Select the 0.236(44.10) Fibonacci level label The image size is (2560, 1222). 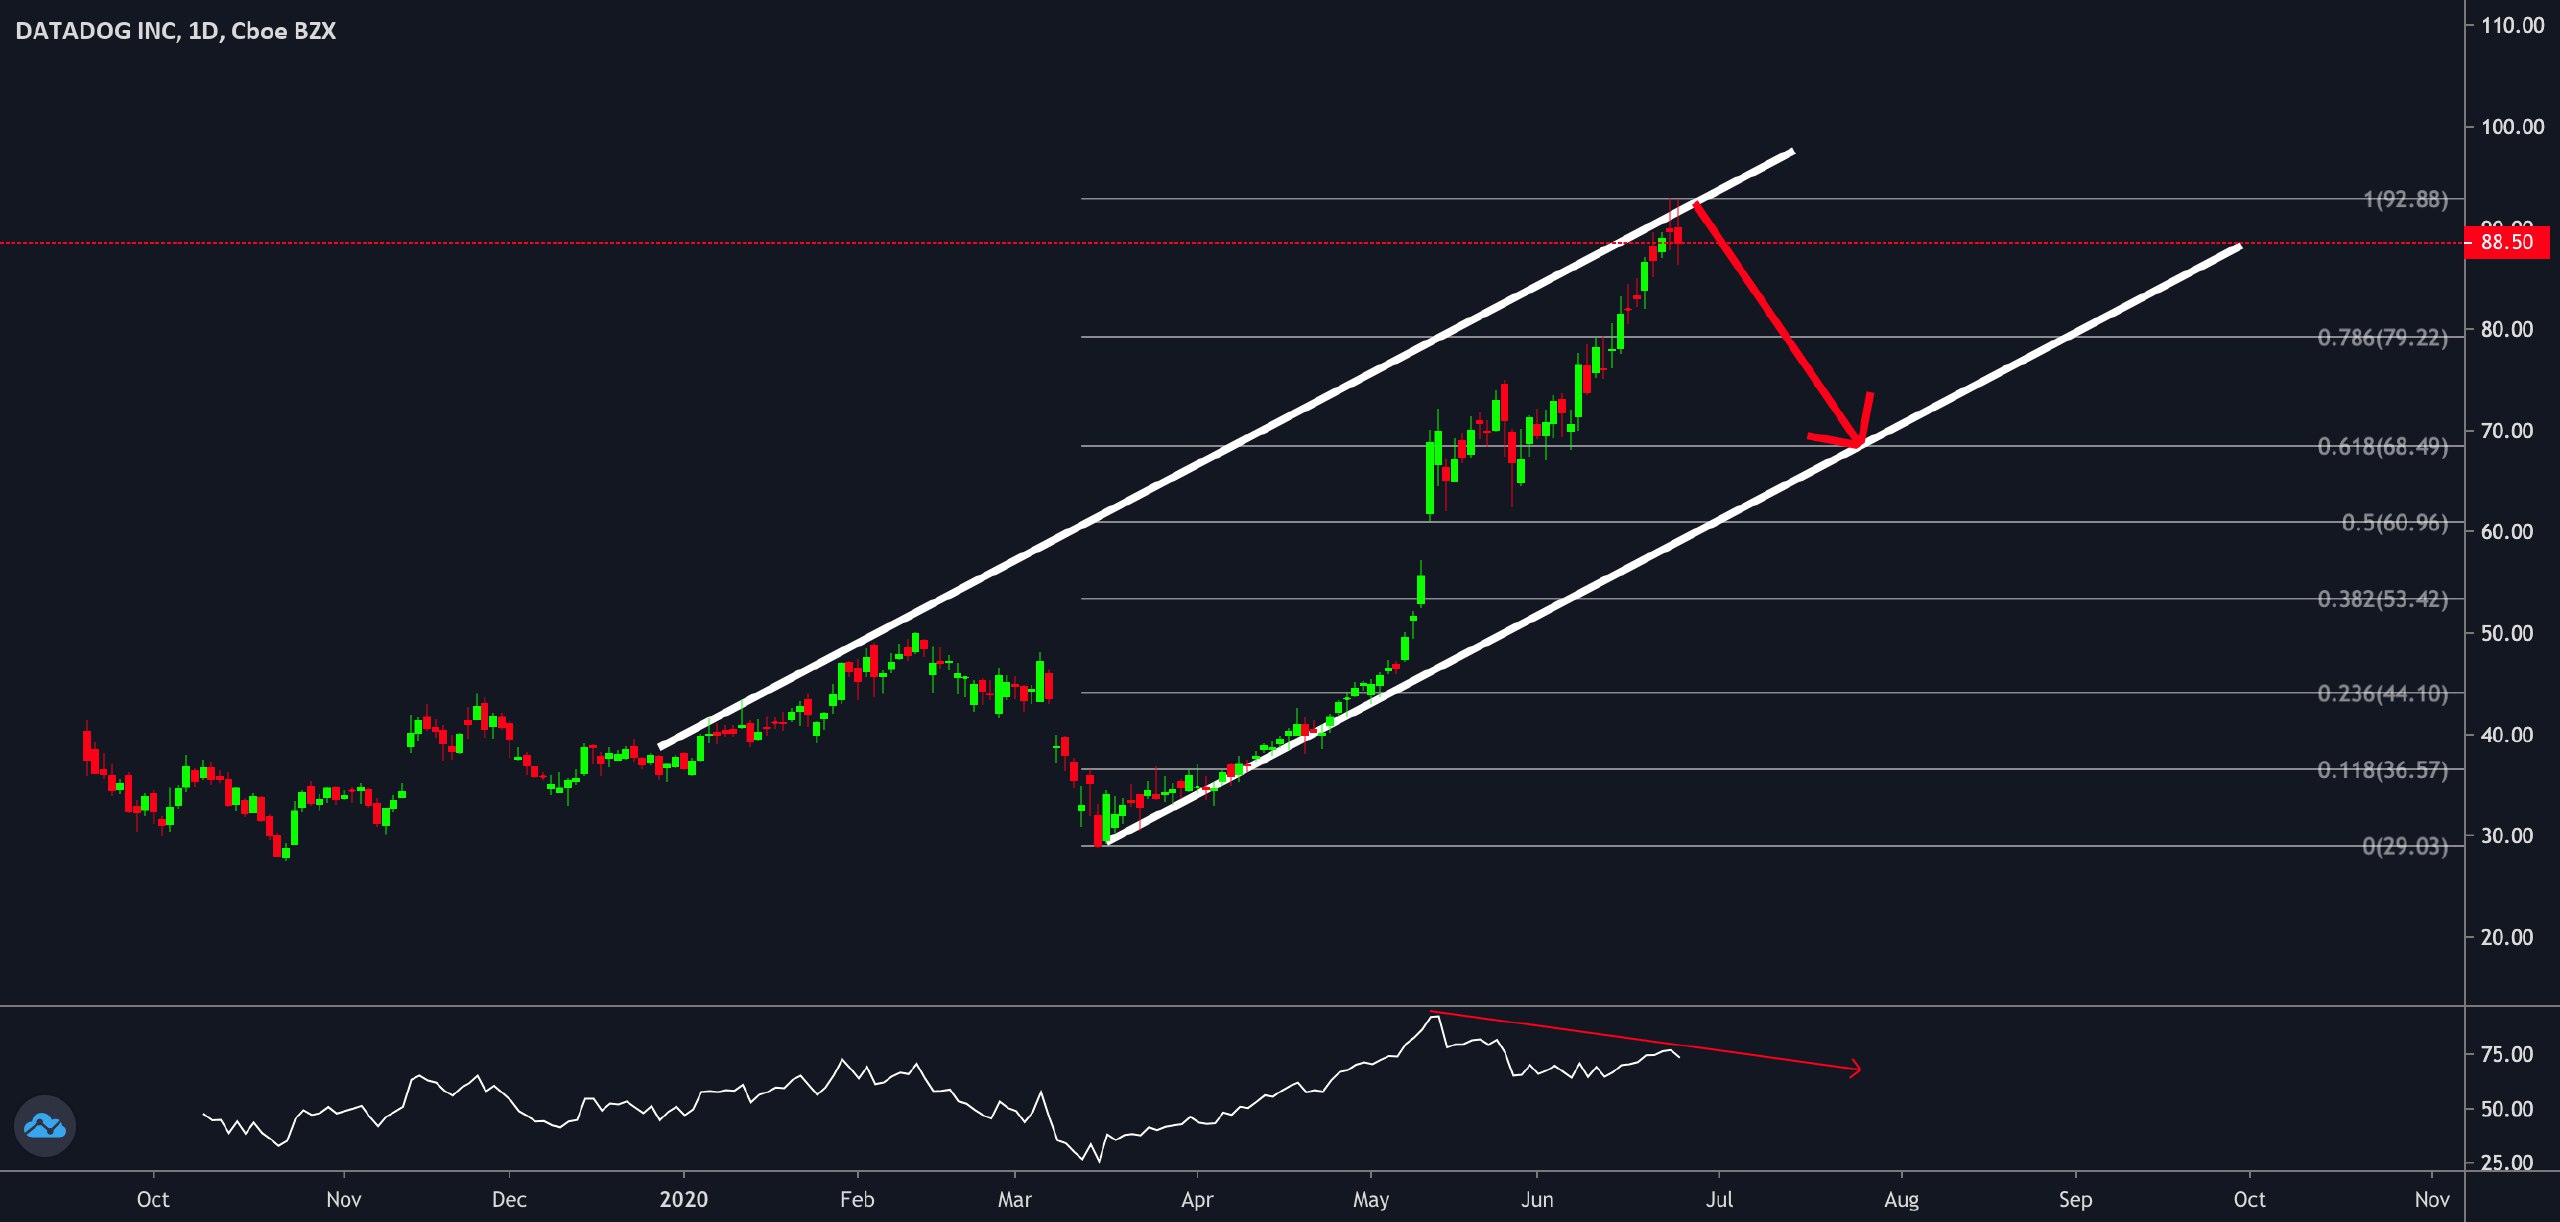[x=2383, y=693]
